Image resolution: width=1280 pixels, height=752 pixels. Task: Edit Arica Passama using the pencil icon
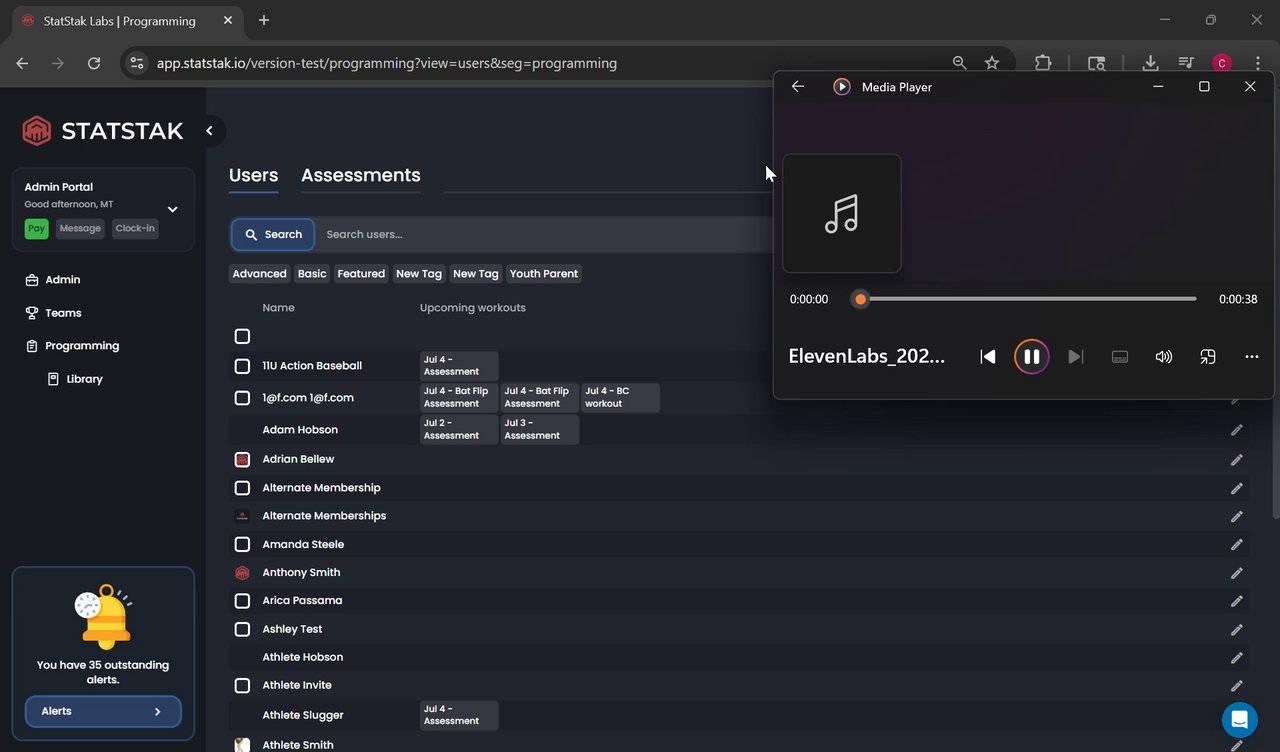[x=1237, y=602]
